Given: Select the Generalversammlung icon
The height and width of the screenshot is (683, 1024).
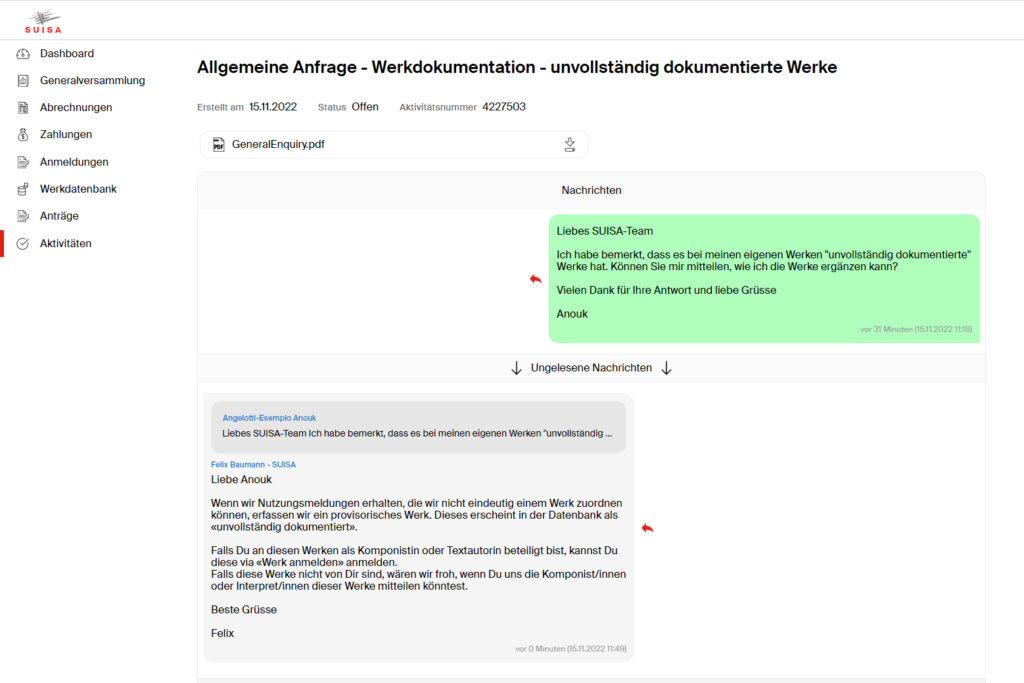Looking at the screenshot, I should [22, 80].
